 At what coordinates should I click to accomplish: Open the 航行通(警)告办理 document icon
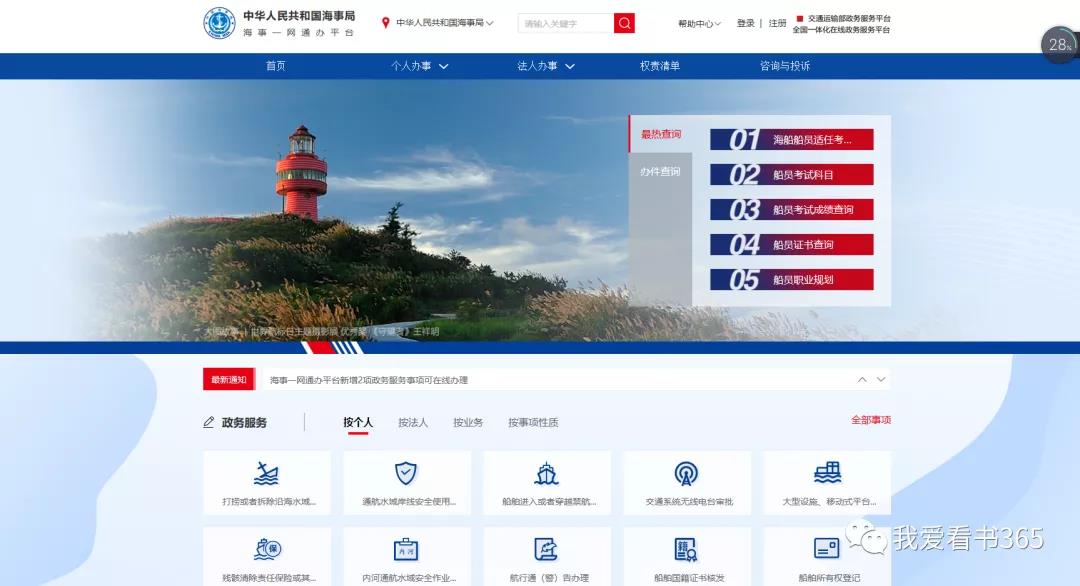[x=547, y=549]
